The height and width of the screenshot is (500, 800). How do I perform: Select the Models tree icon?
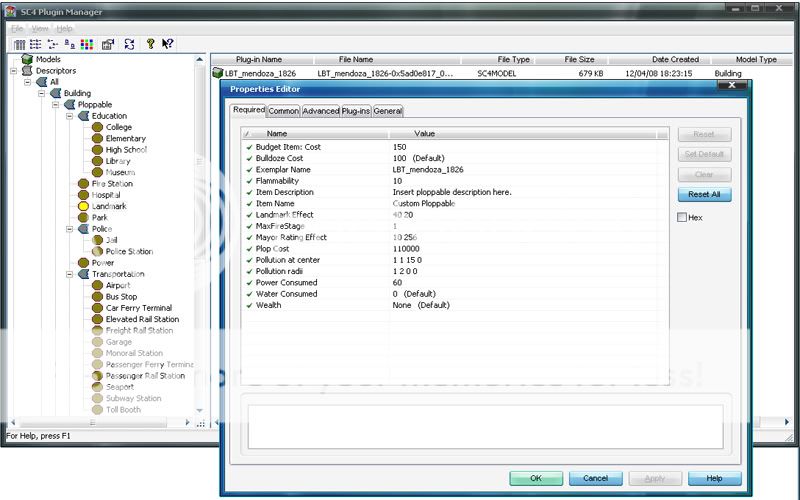[27, 60]
